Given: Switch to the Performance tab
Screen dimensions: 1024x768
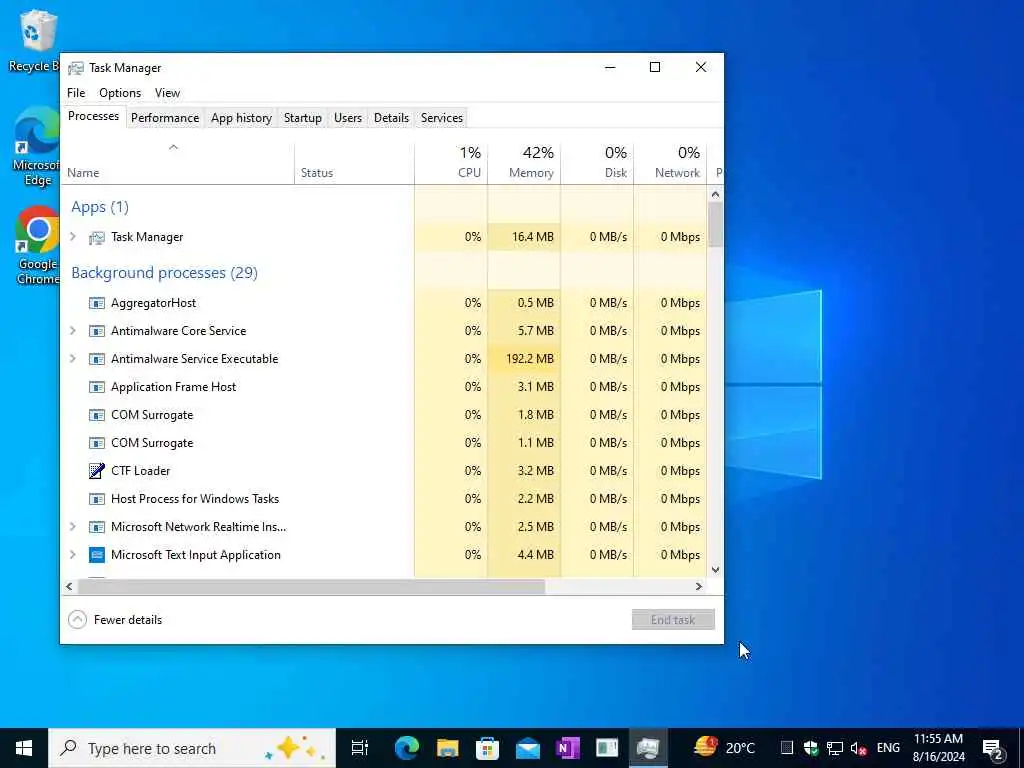Looking at the screenshot, I should [165, 118].
